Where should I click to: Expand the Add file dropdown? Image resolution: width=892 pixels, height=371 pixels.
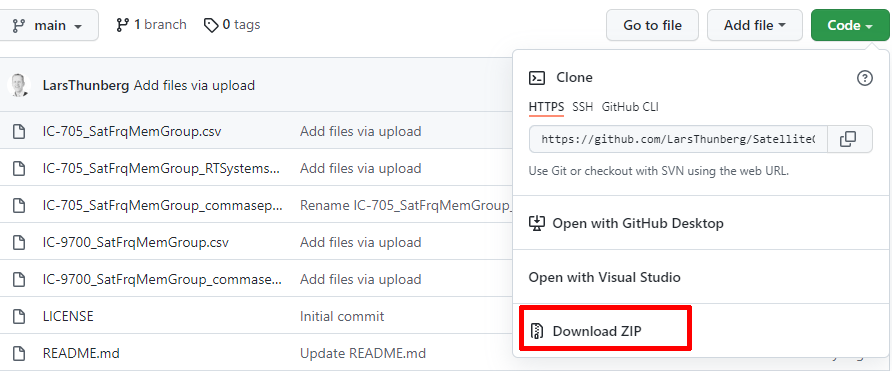click(x=754, y=26)
